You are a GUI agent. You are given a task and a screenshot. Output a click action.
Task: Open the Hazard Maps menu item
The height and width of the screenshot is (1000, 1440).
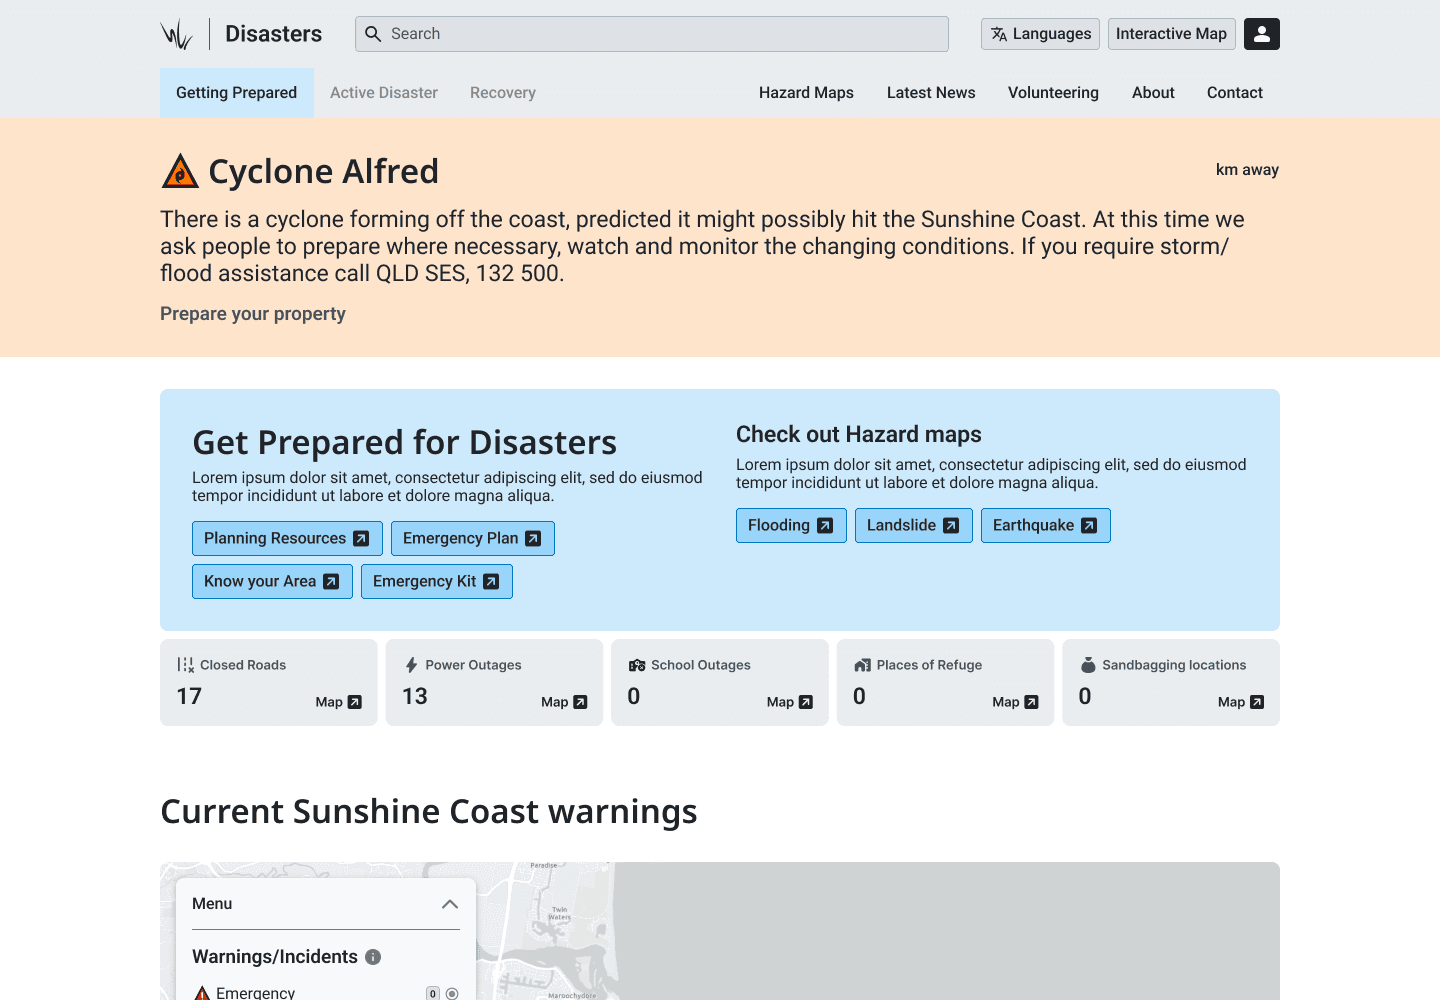tap(806, 93)
